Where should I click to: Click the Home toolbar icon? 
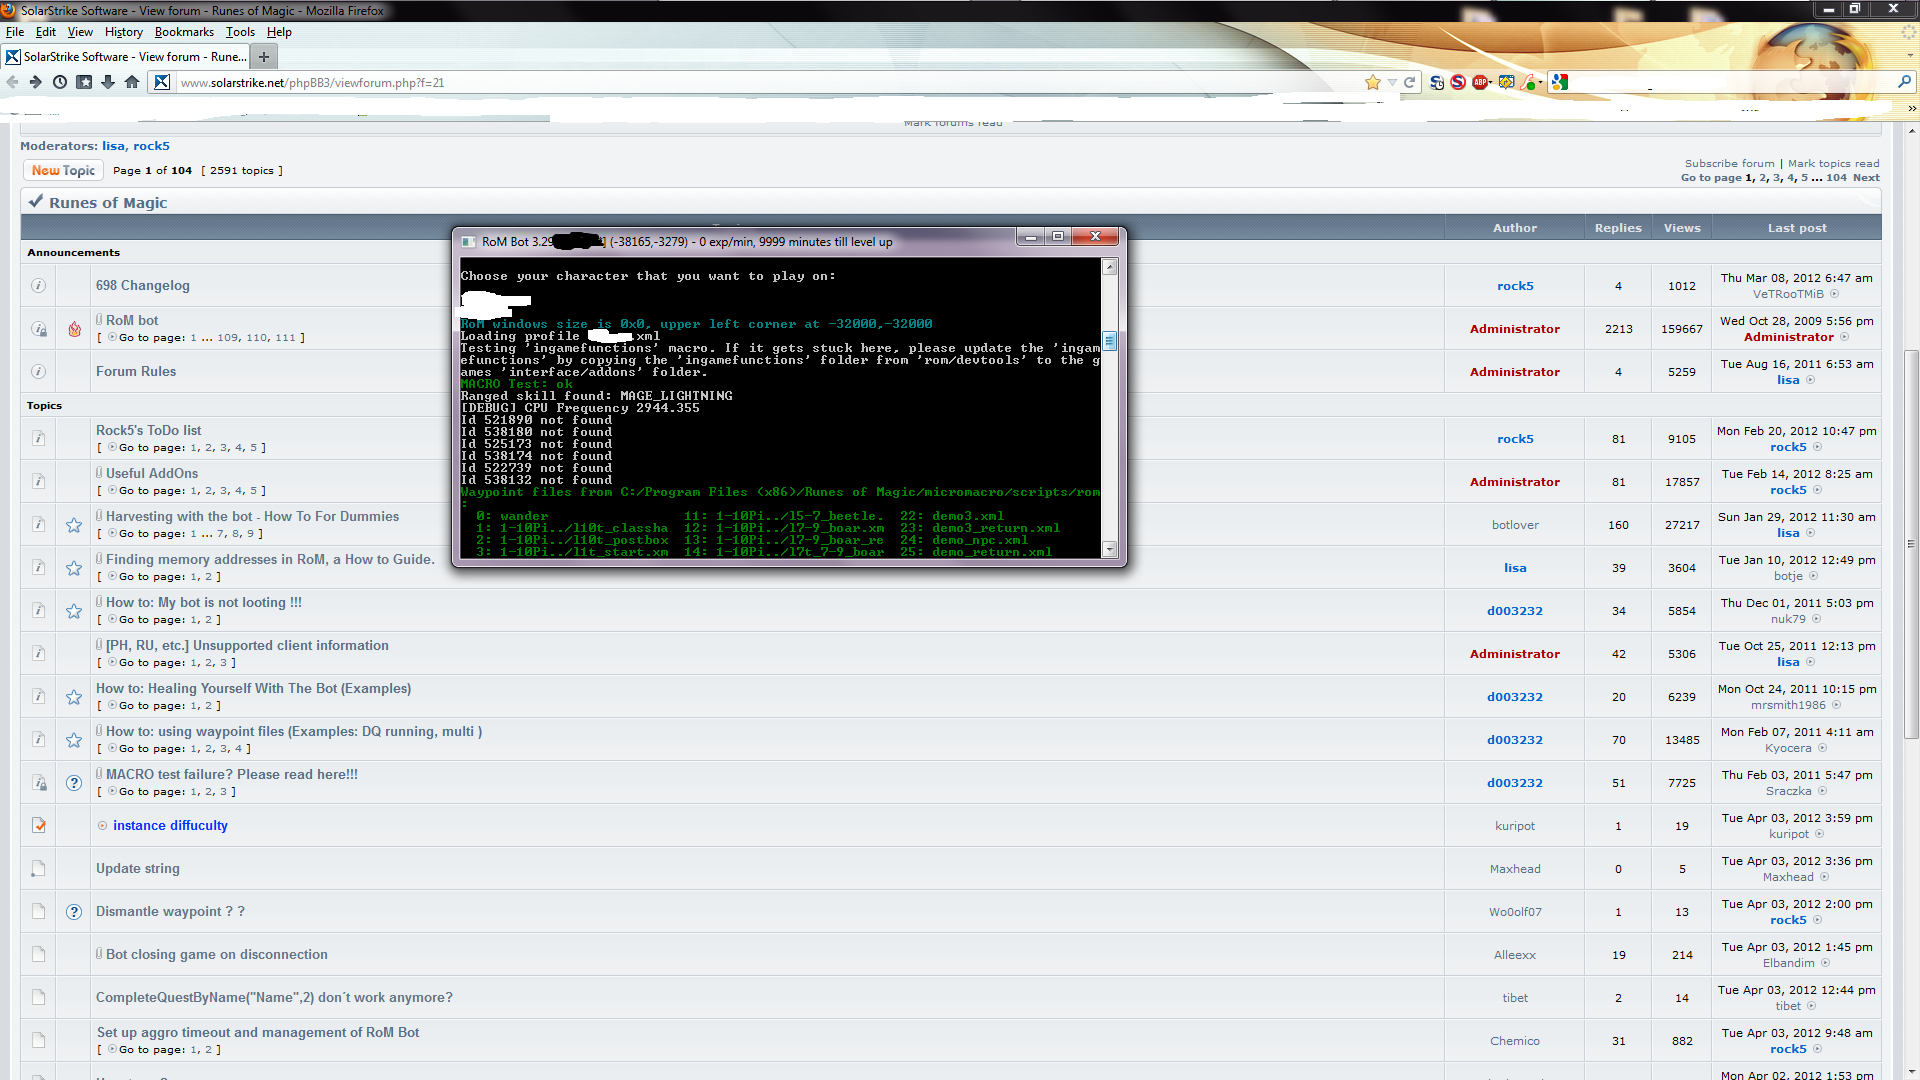132,83
